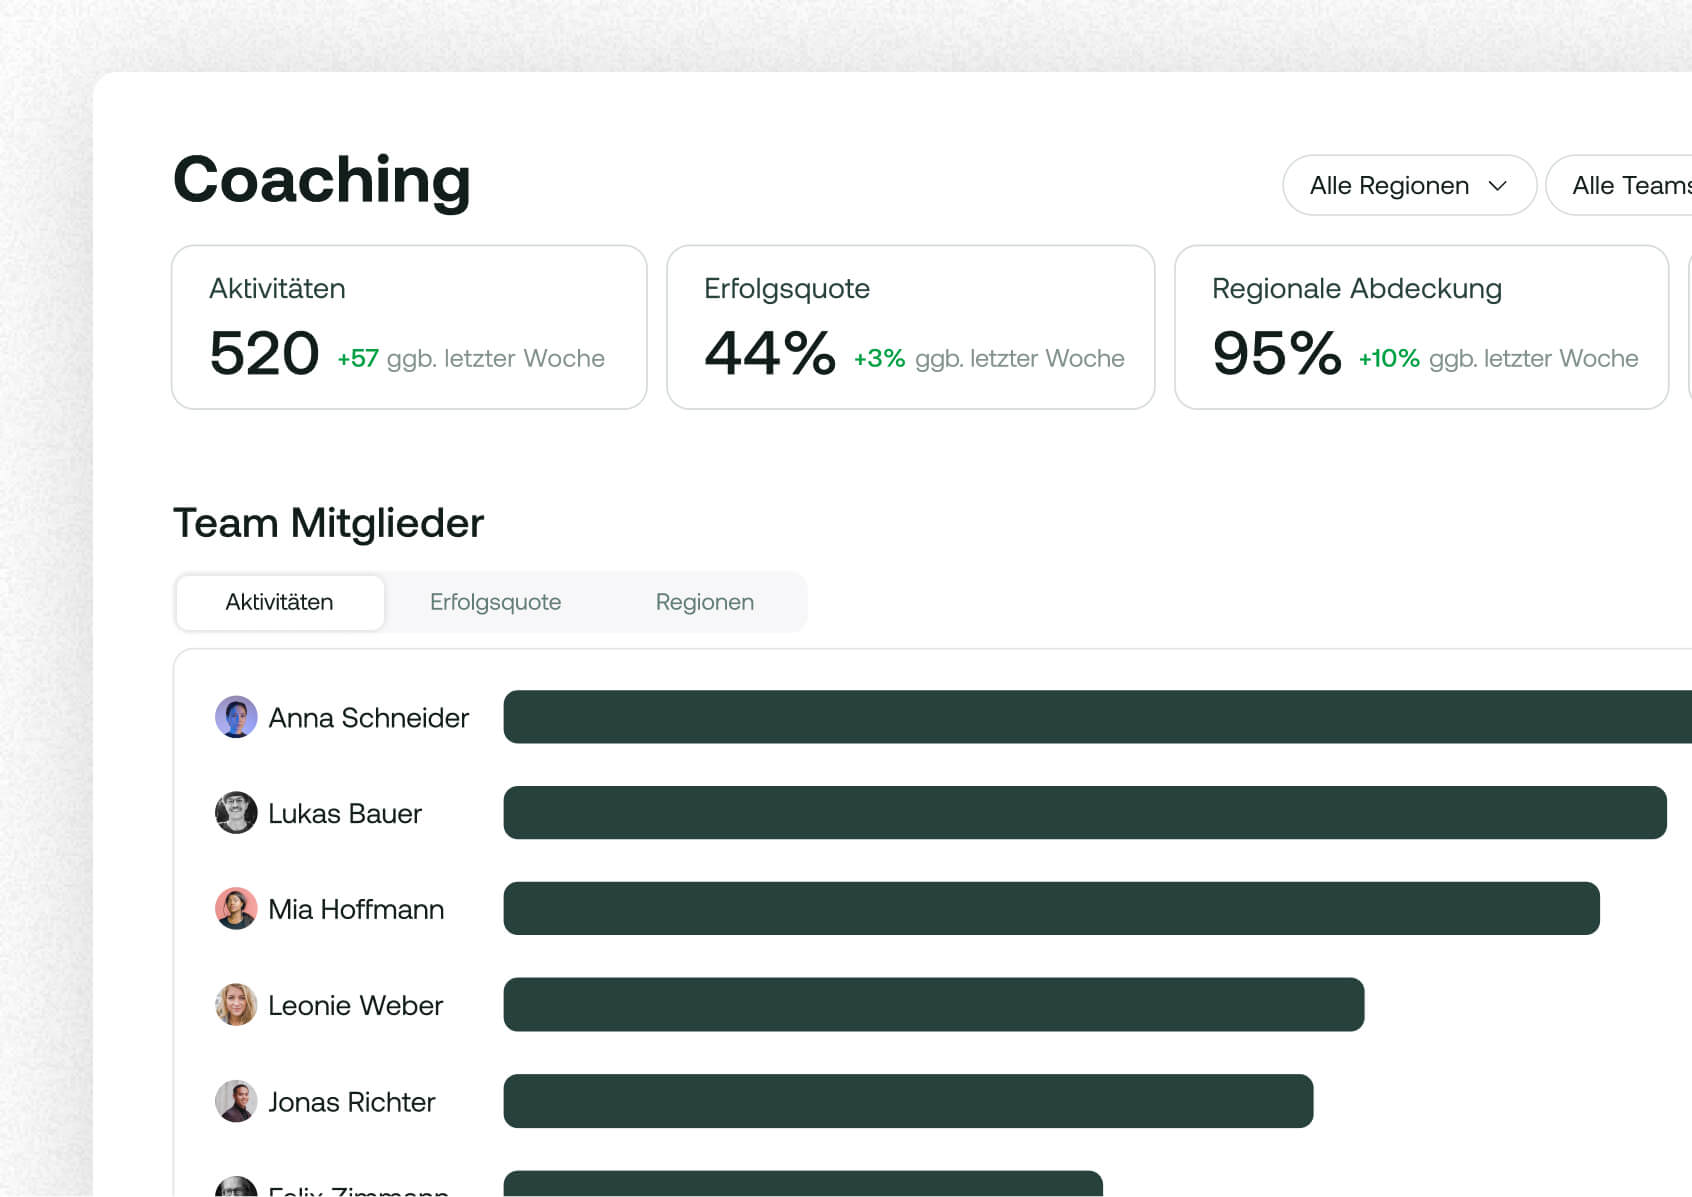This screenshot has width=1692, height=1197.
Task: Switch to the Aktivitäten tab
Action: pyautogui.click(x=280, y=602)
